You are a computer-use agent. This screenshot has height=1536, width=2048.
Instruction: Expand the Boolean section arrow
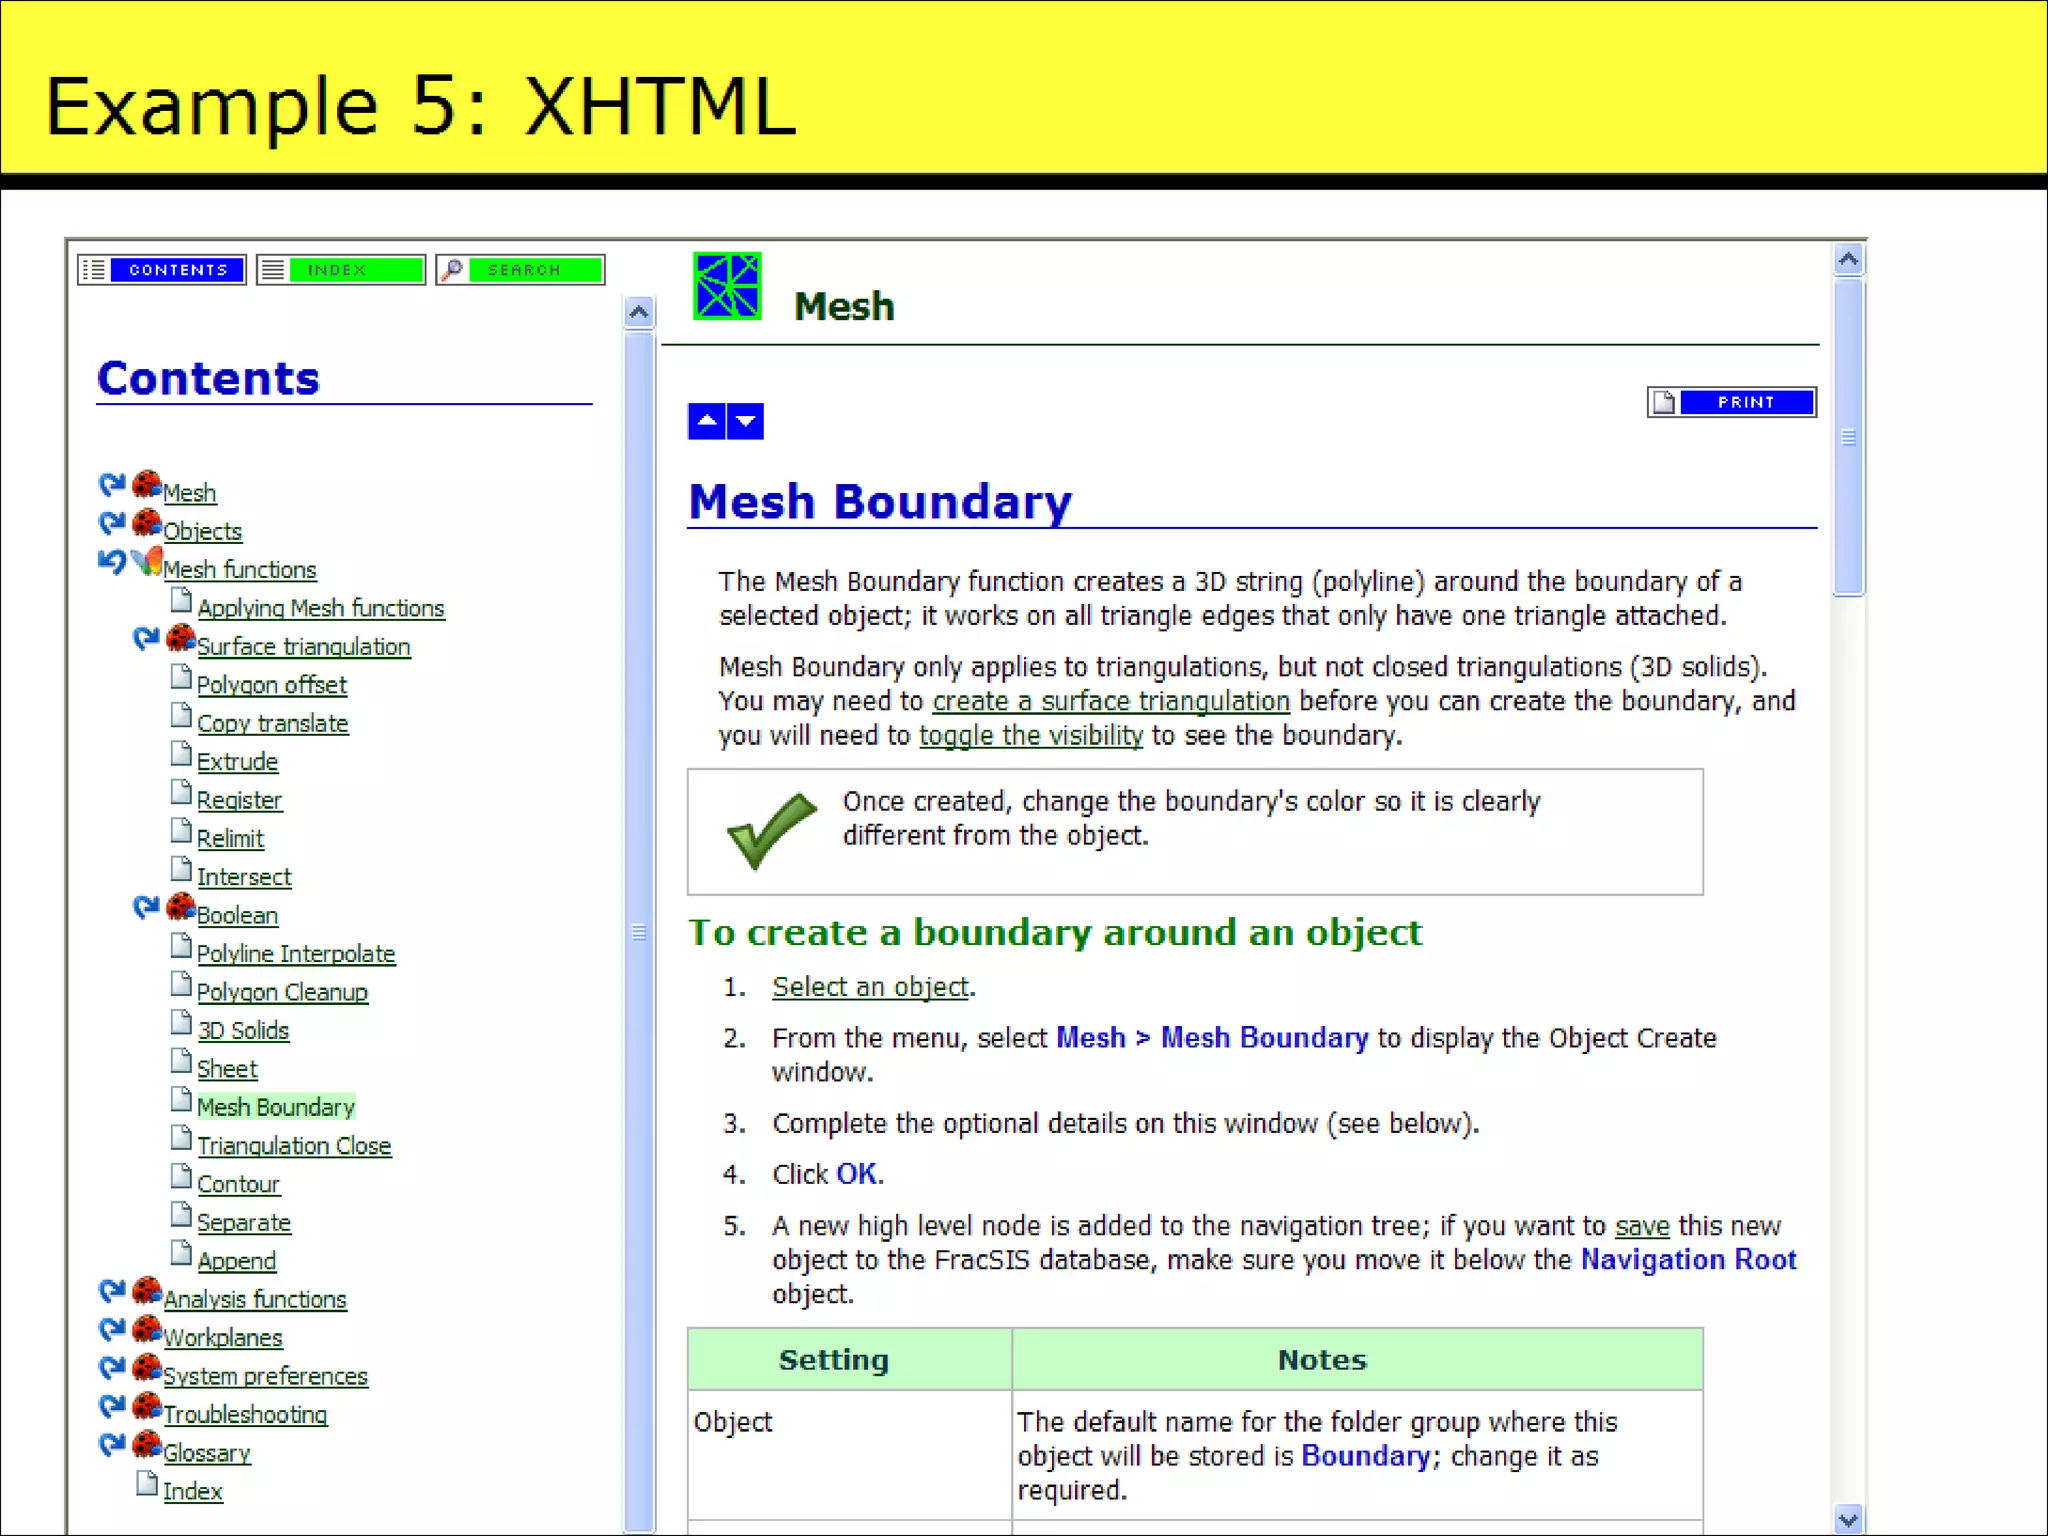point(146,907)
